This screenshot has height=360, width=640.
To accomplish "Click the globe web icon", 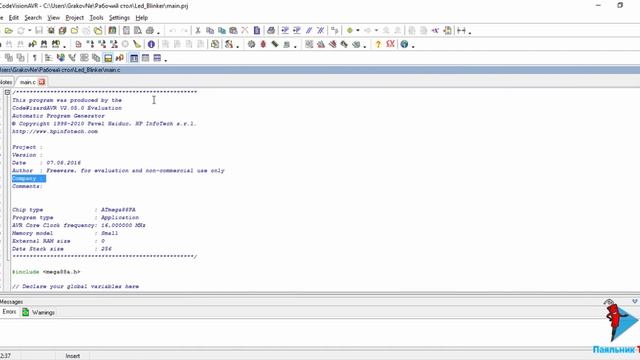I will point(404,44).
